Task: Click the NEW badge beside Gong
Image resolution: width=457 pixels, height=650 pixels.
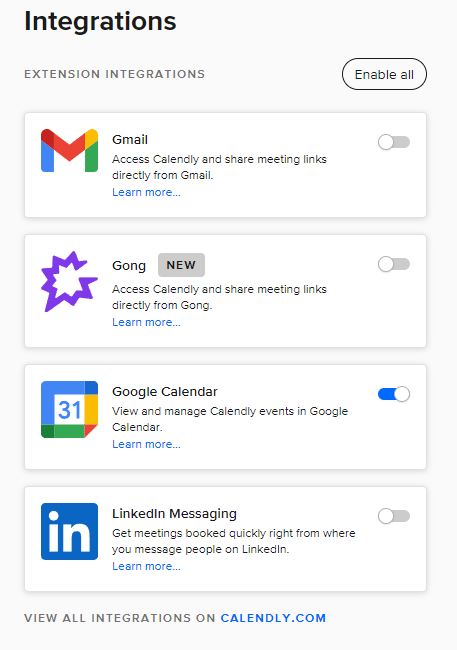Action: coord(181,265)
